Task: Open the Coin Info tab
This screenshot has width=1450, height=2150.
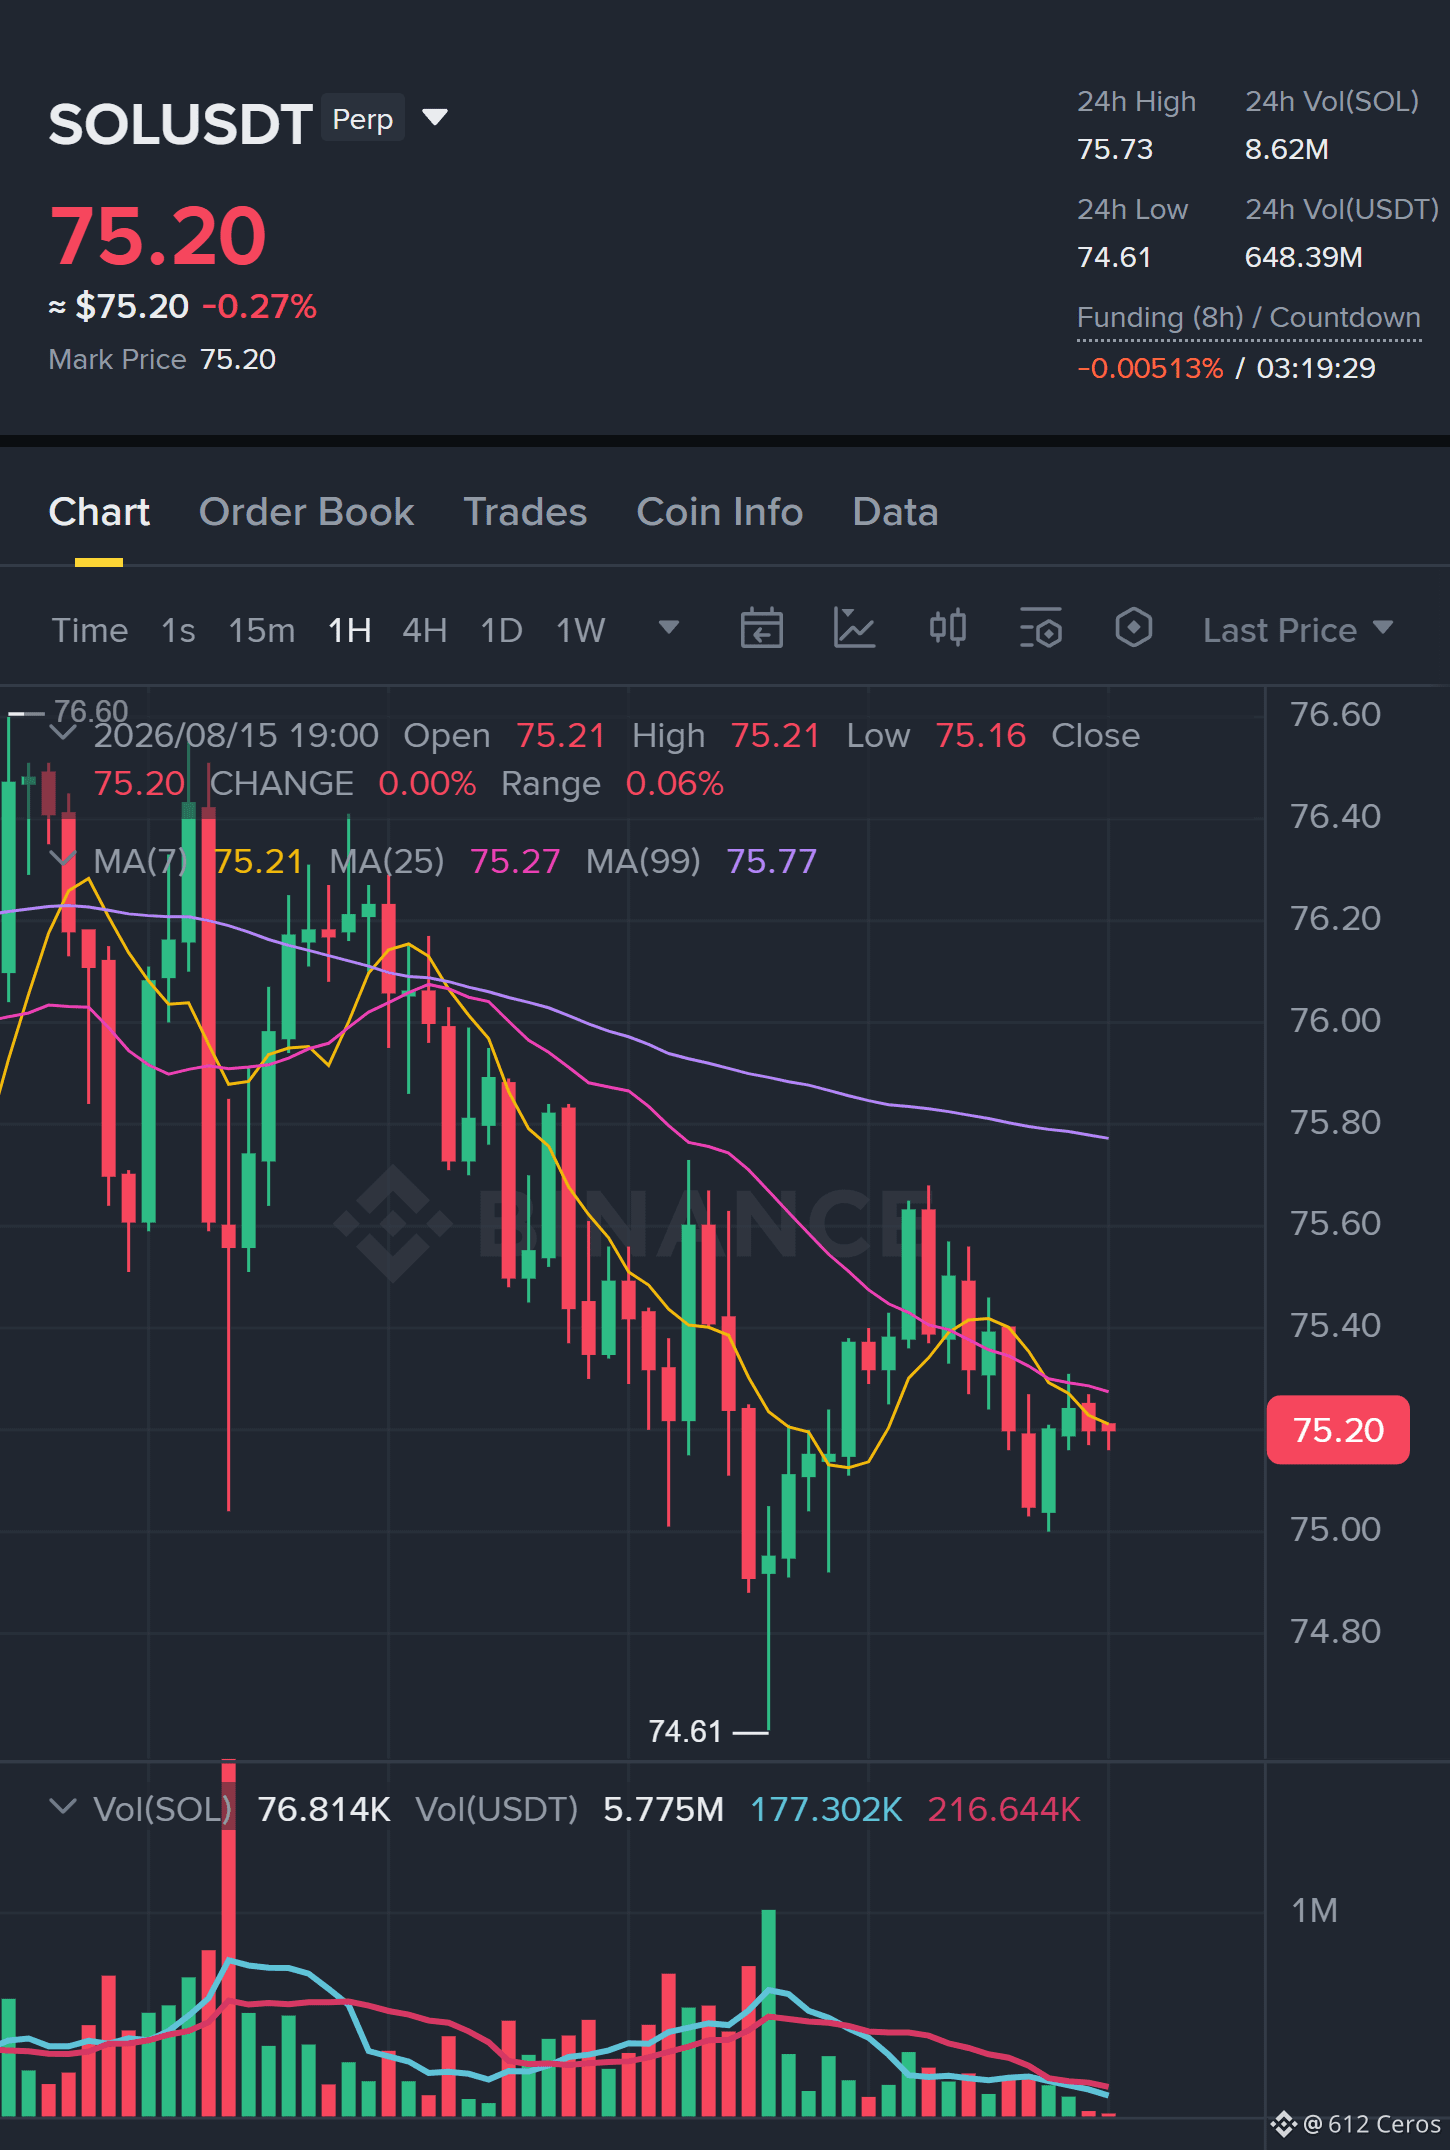Action: (x=719, y=512)
